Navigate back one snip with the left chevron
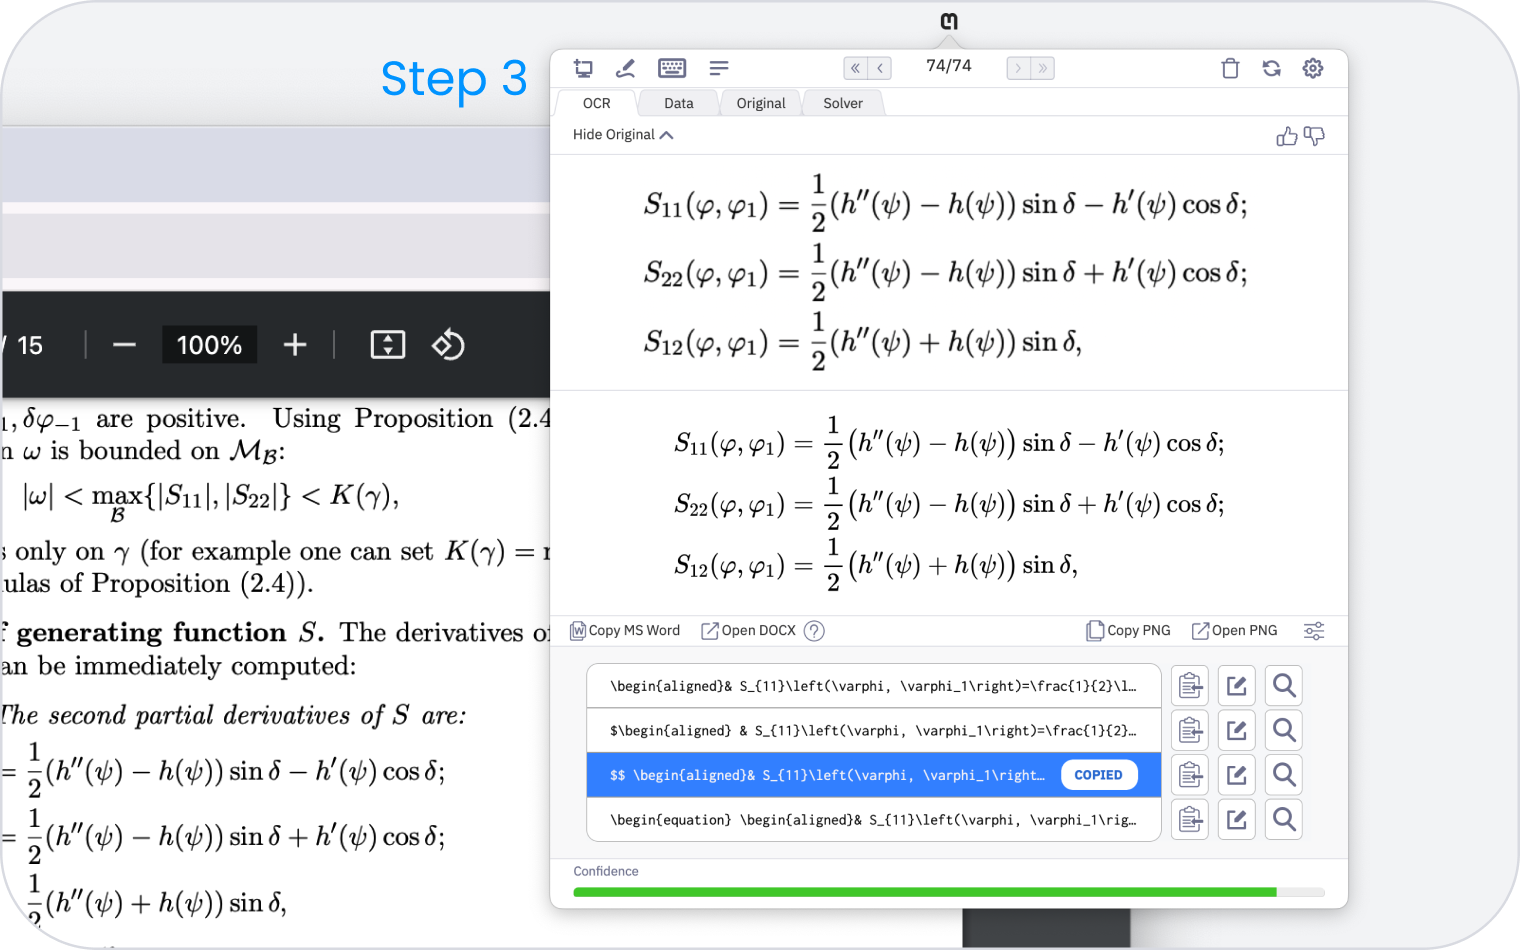 (879, 67)
